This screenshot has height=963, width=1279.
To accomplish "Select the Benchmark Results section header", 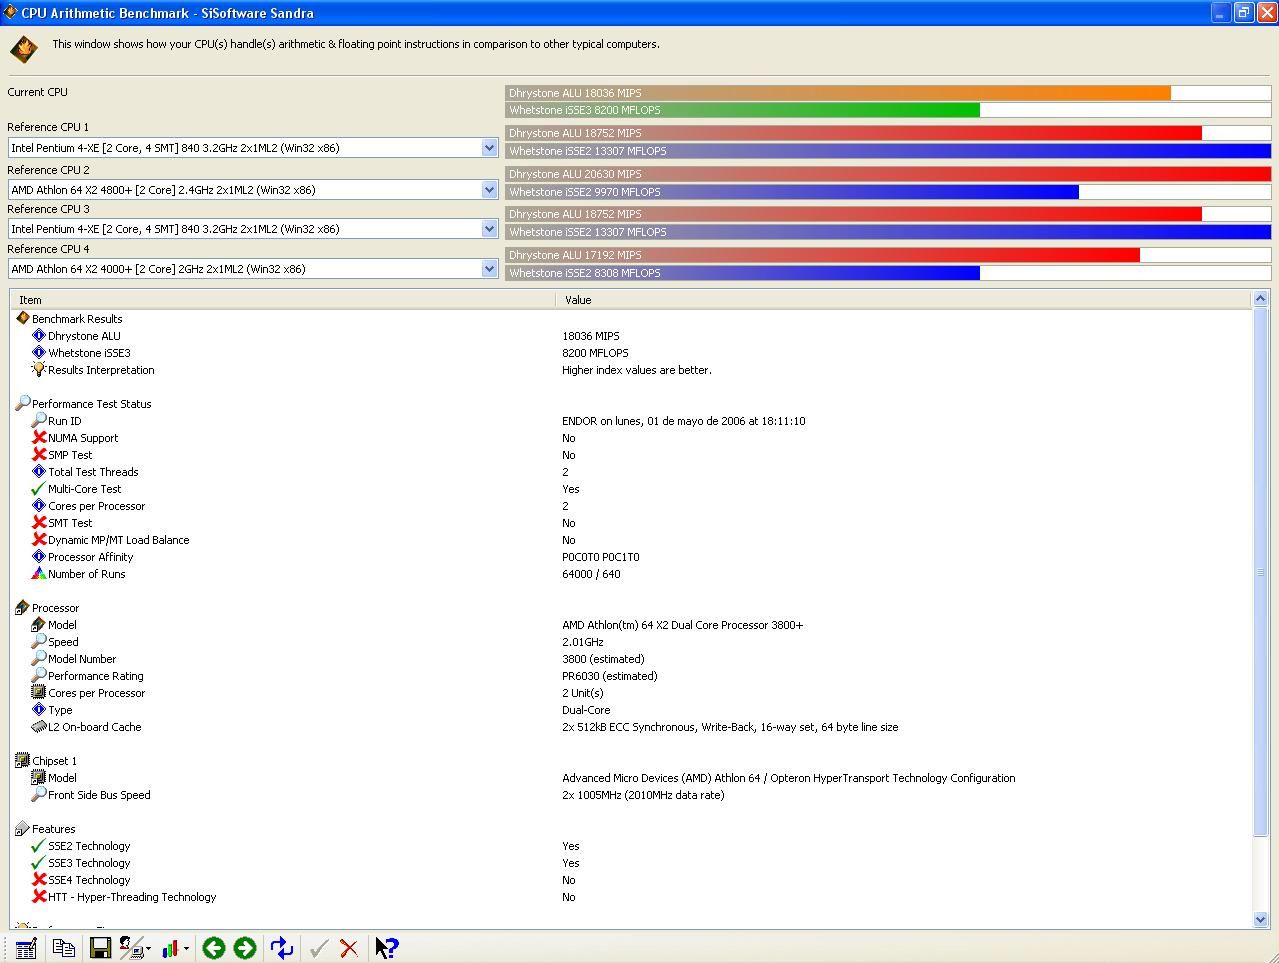I will [77, 319].
